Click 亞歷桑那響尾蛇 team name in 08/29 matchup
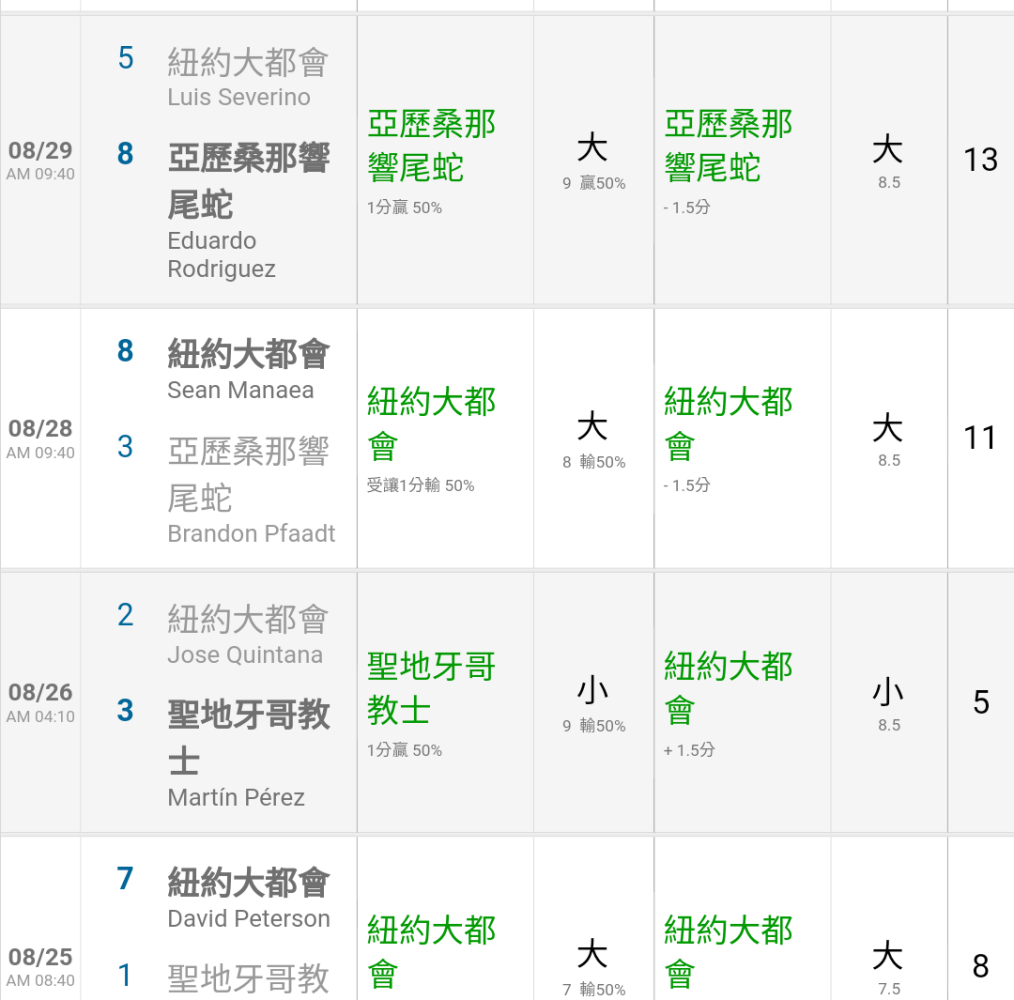The height and width of the screenshot is (1000, 1014). 249,180
